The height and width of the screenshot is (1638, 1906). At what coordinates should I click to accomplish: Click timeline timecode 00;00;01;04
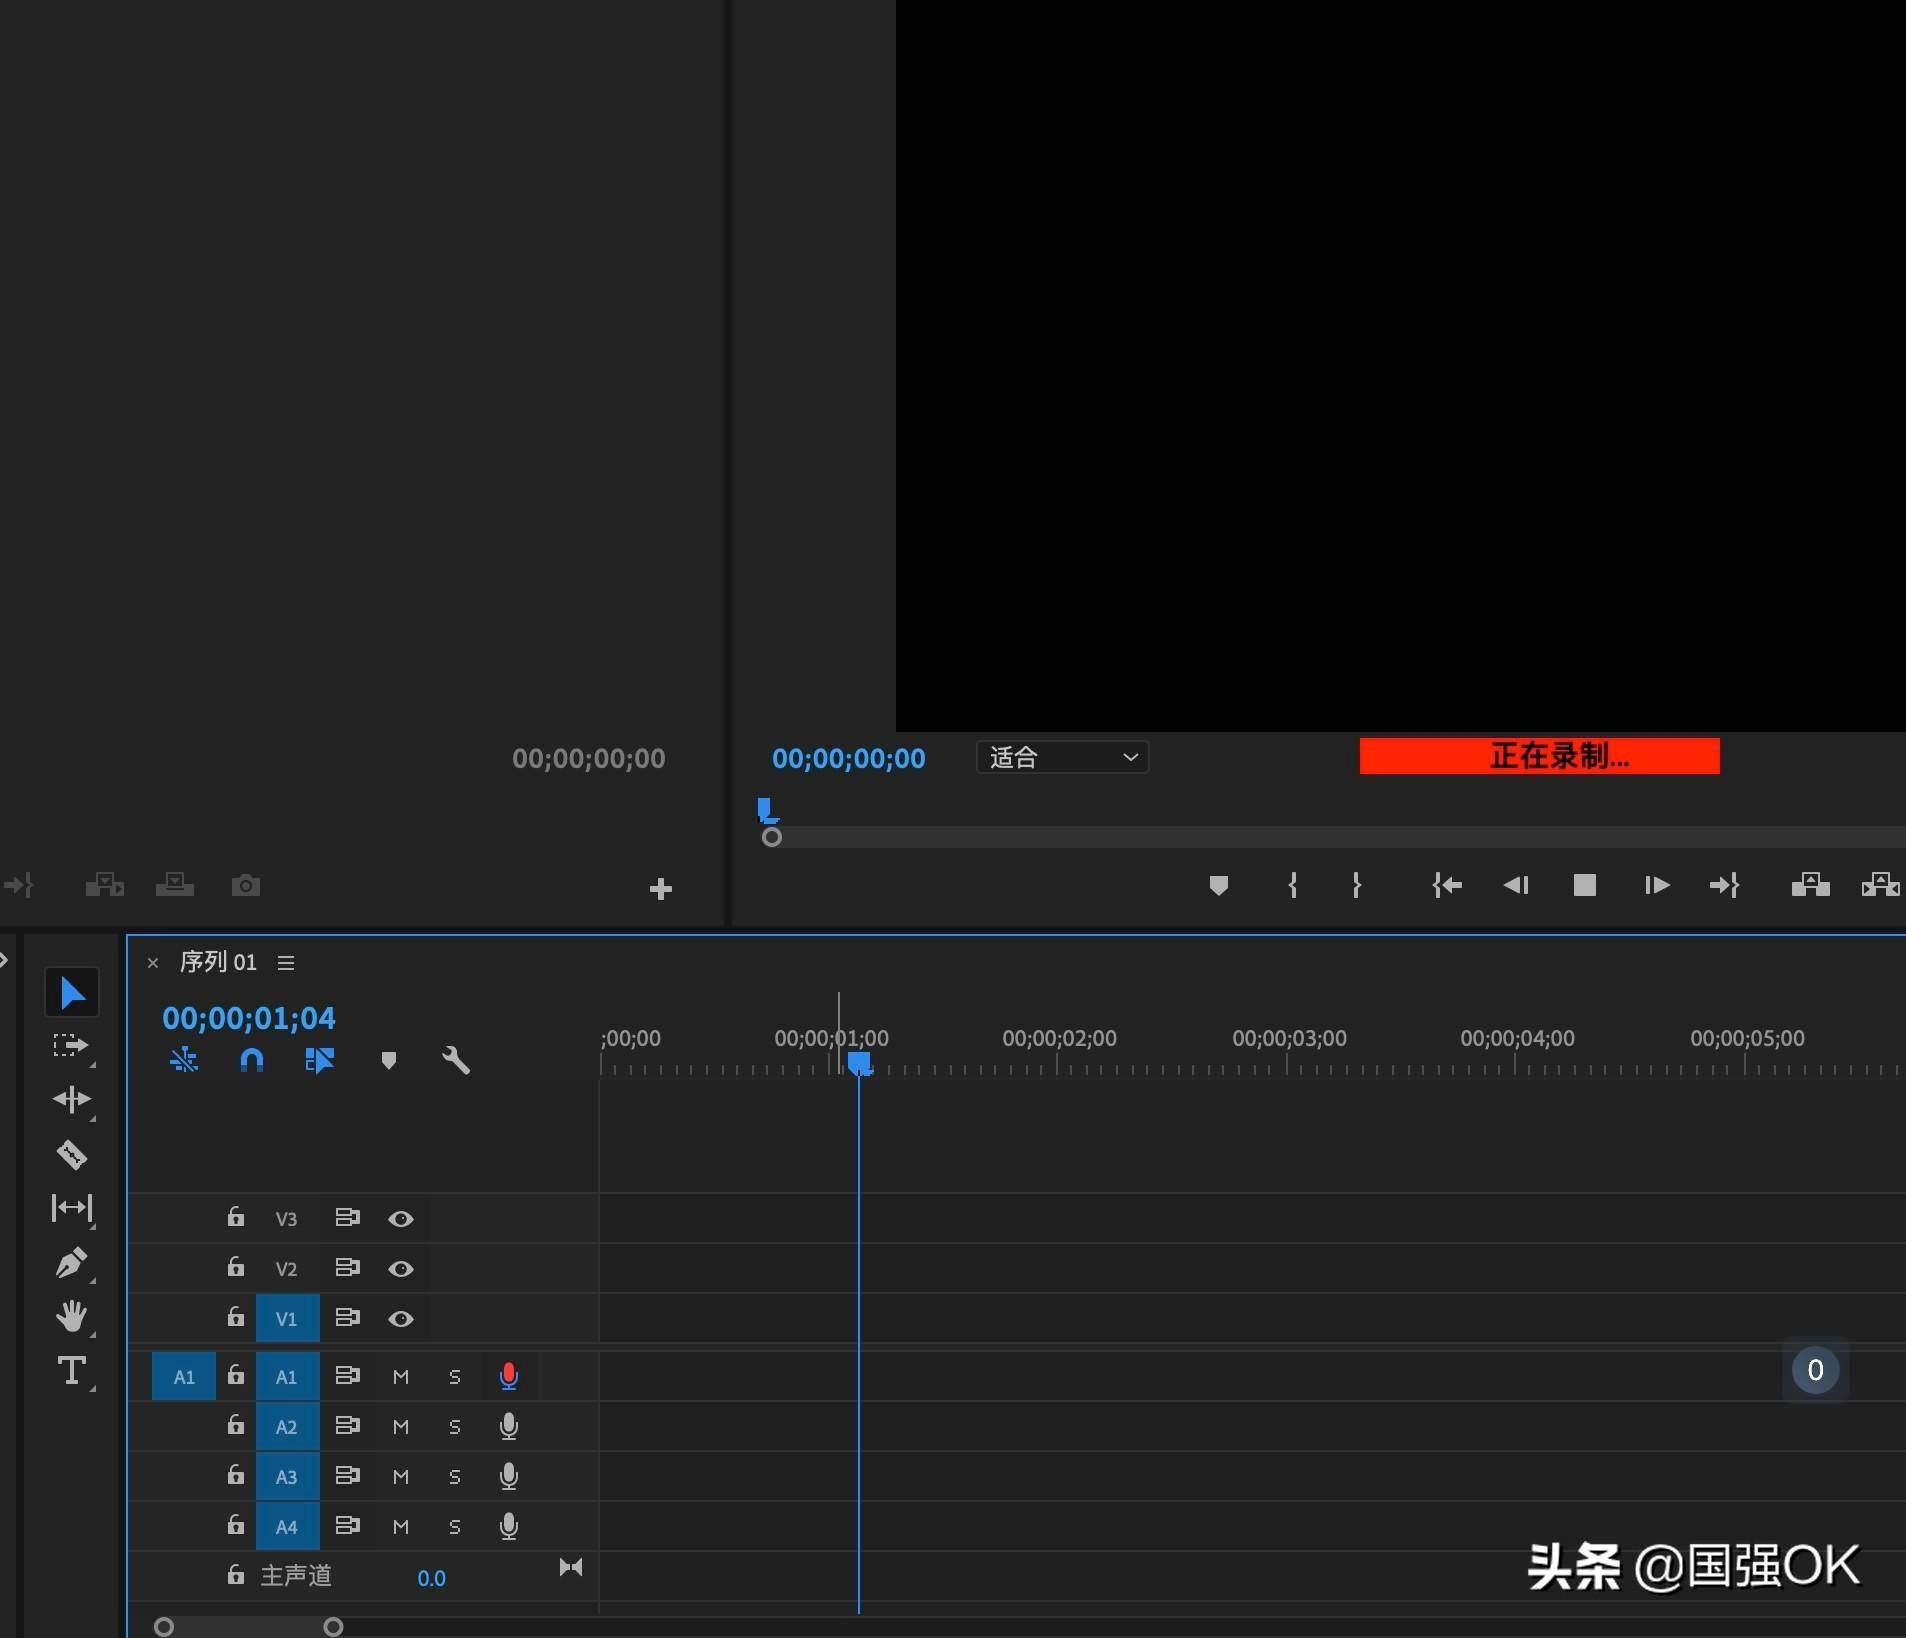[249, 1018]
